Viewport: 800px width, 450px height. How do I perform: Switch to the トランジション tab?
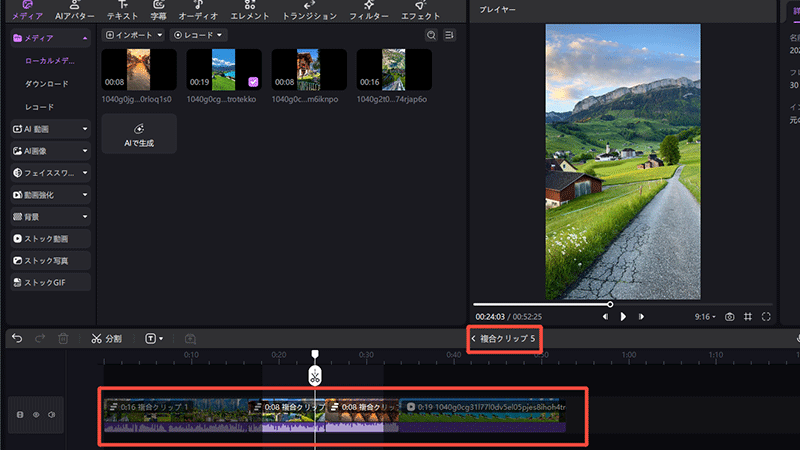tap(310, 11)
